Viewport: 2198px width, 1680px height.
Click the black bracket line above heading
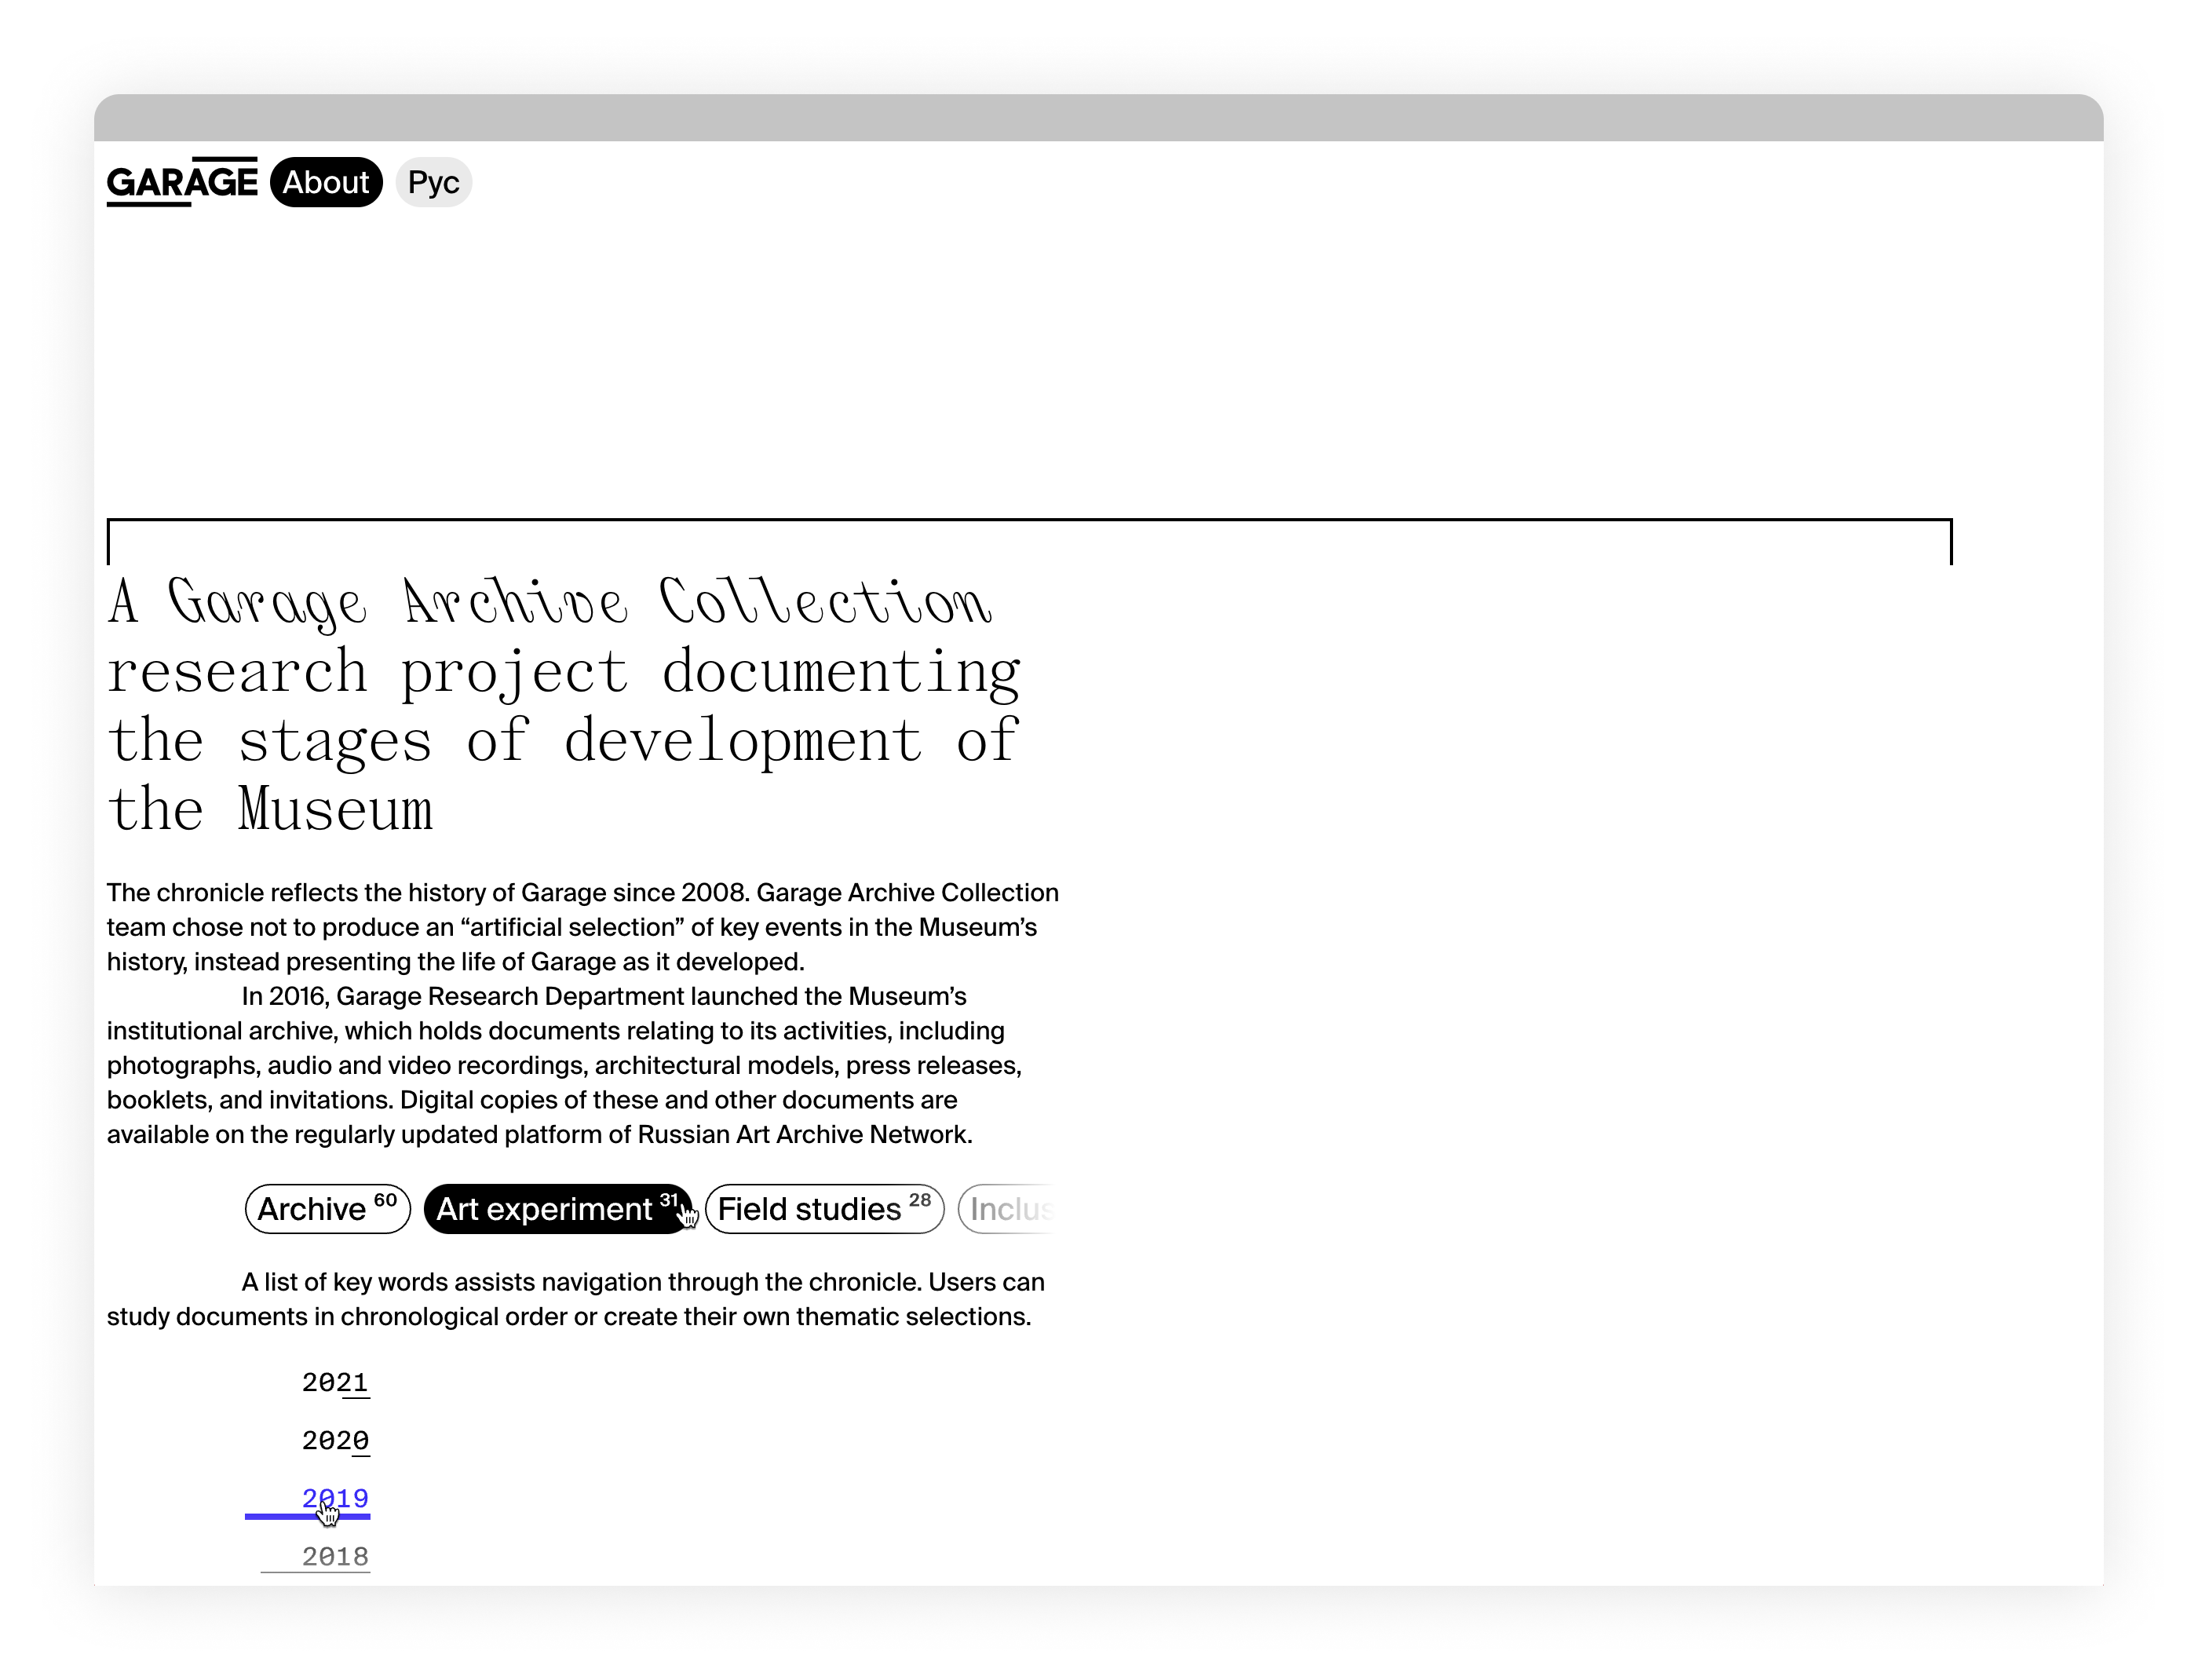click(1028, 520)
